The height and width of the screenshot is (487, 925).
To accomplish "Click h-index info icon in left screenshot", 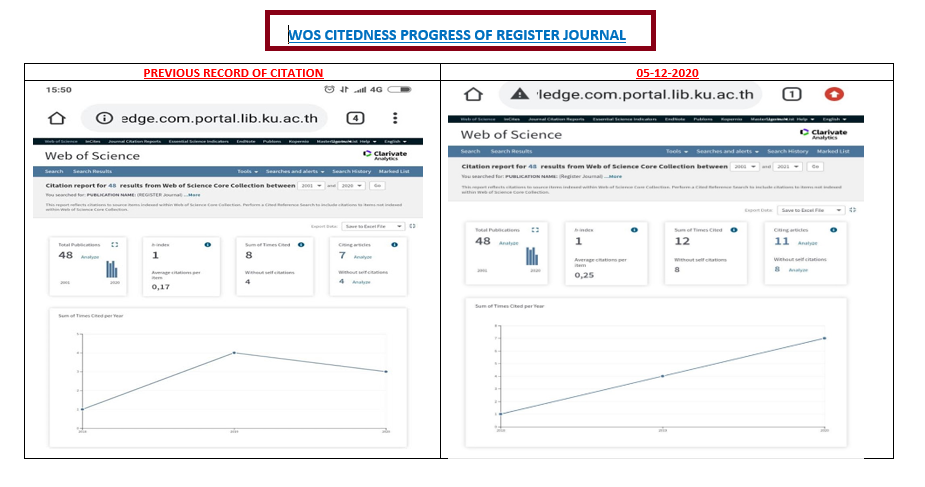I will pyautogui.click(x=208, y=245).
